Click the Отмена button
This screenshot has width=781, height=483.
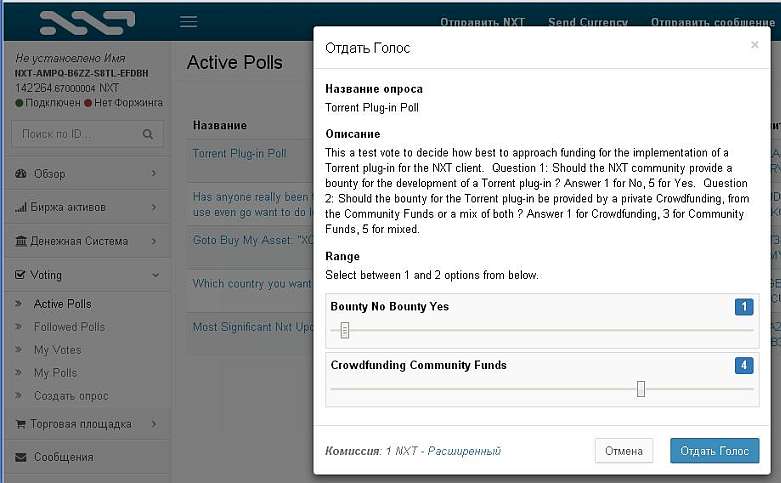pos(624,451)
